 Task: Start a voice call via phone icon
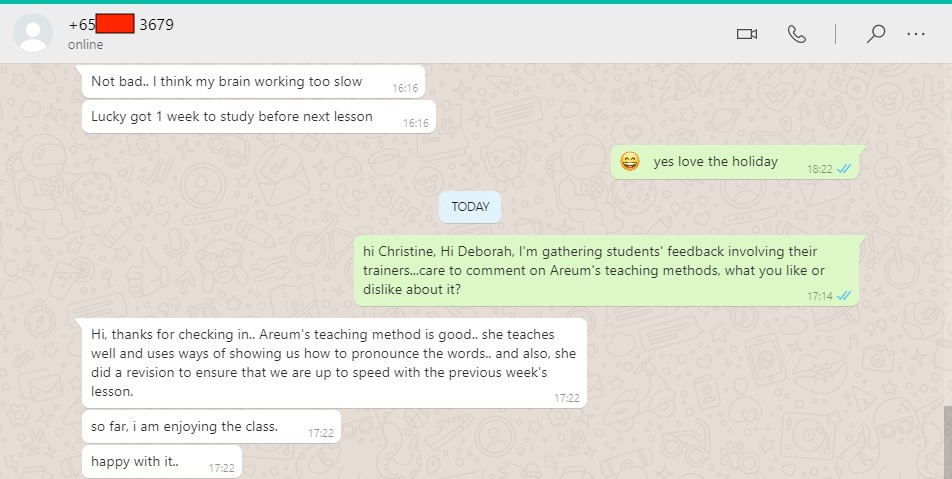tap(797, 34)
